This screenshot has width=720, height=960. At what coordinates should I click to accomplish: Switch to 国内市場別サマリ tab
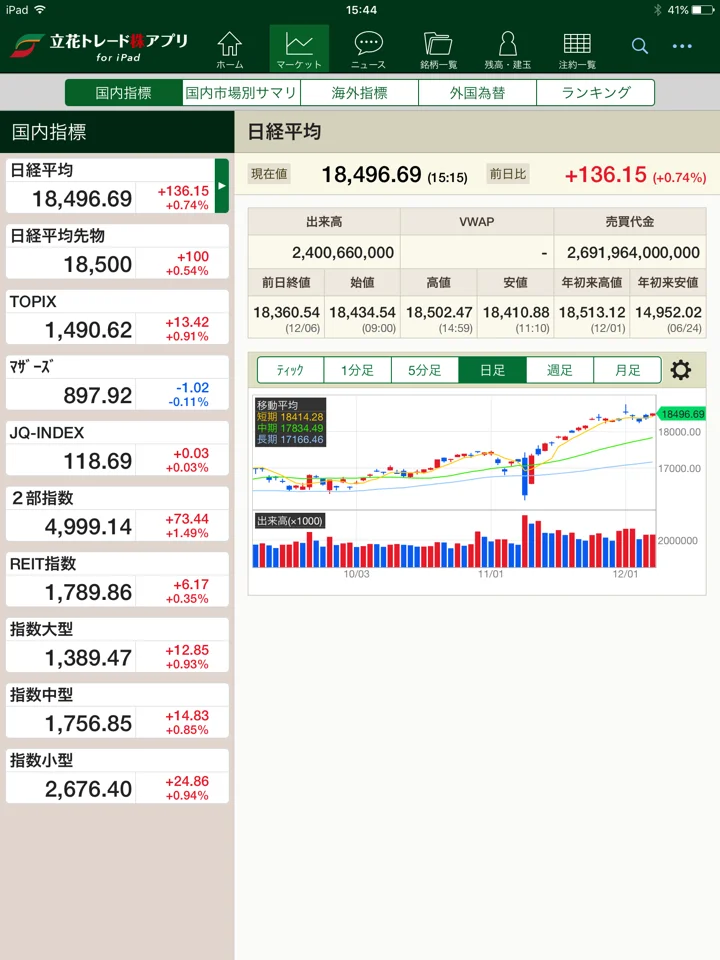[241, 92]
